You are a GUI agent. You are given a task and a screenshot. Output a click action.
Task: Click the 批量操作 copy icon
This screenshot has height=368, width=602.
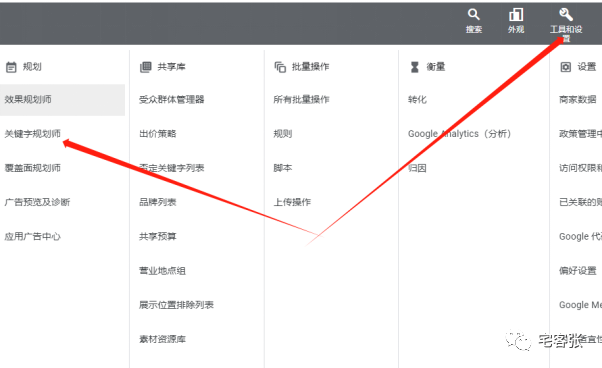point(280,67)
